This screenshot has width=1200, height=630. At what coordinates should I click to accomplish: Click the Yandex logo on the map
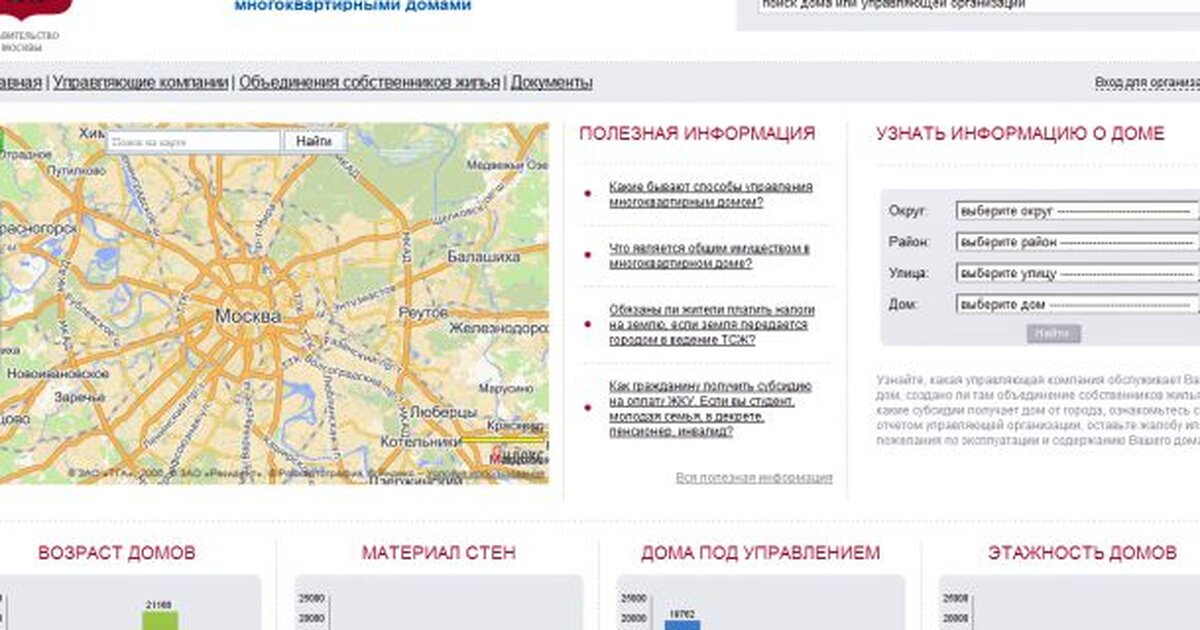click(518, 455)
